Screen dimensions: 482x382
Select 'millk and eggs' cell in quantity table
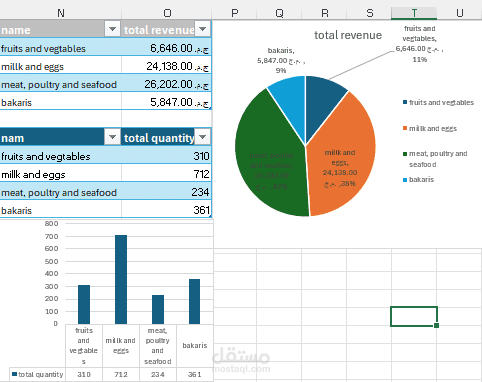point(61,174)
